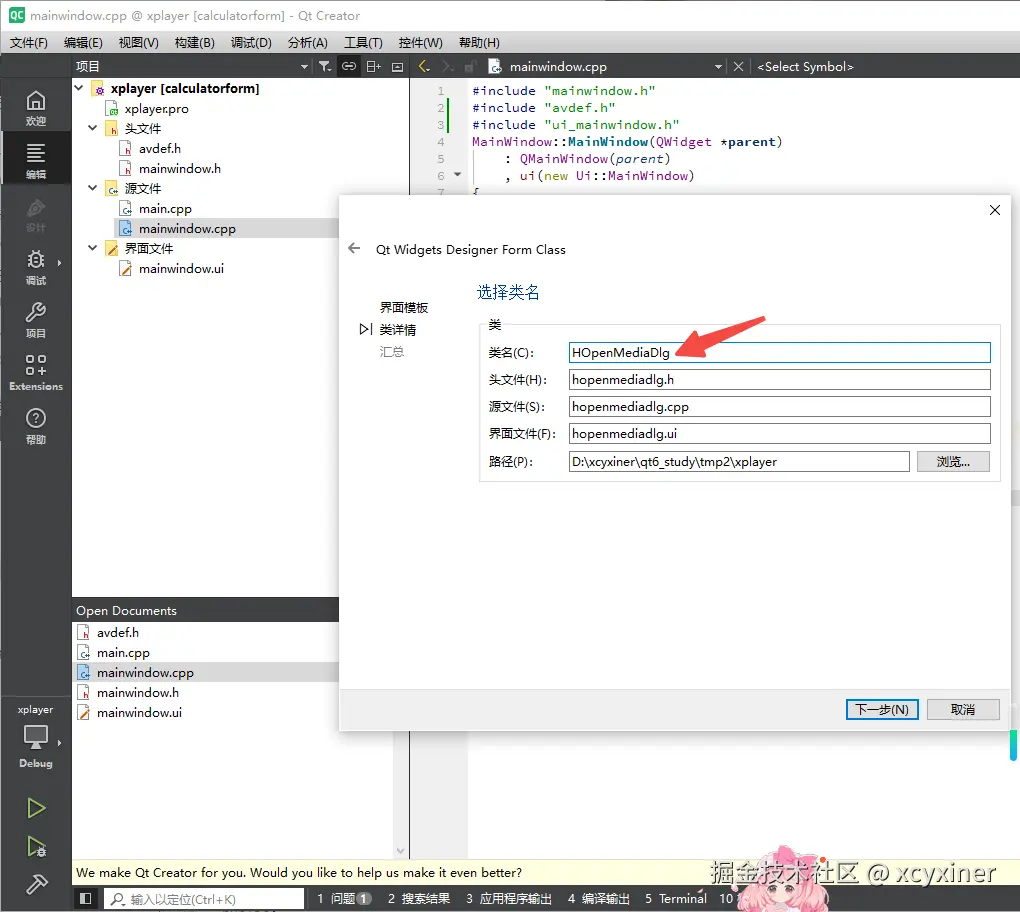
Task: Open the editor document dropdown arrow
Action: click(x=718, y=66)
